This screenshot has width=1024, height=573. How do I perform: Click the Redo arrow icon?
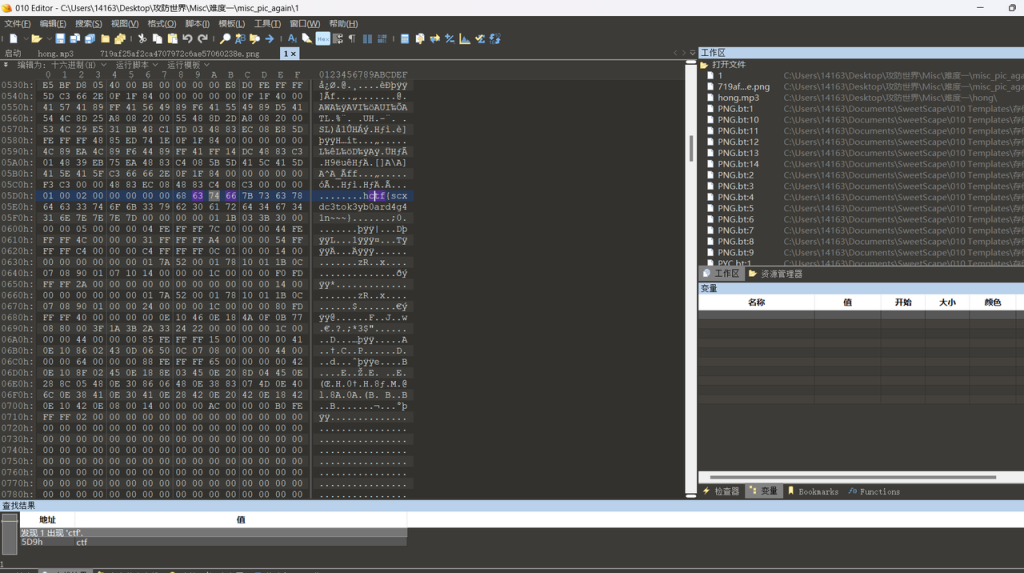pos(201,39)
